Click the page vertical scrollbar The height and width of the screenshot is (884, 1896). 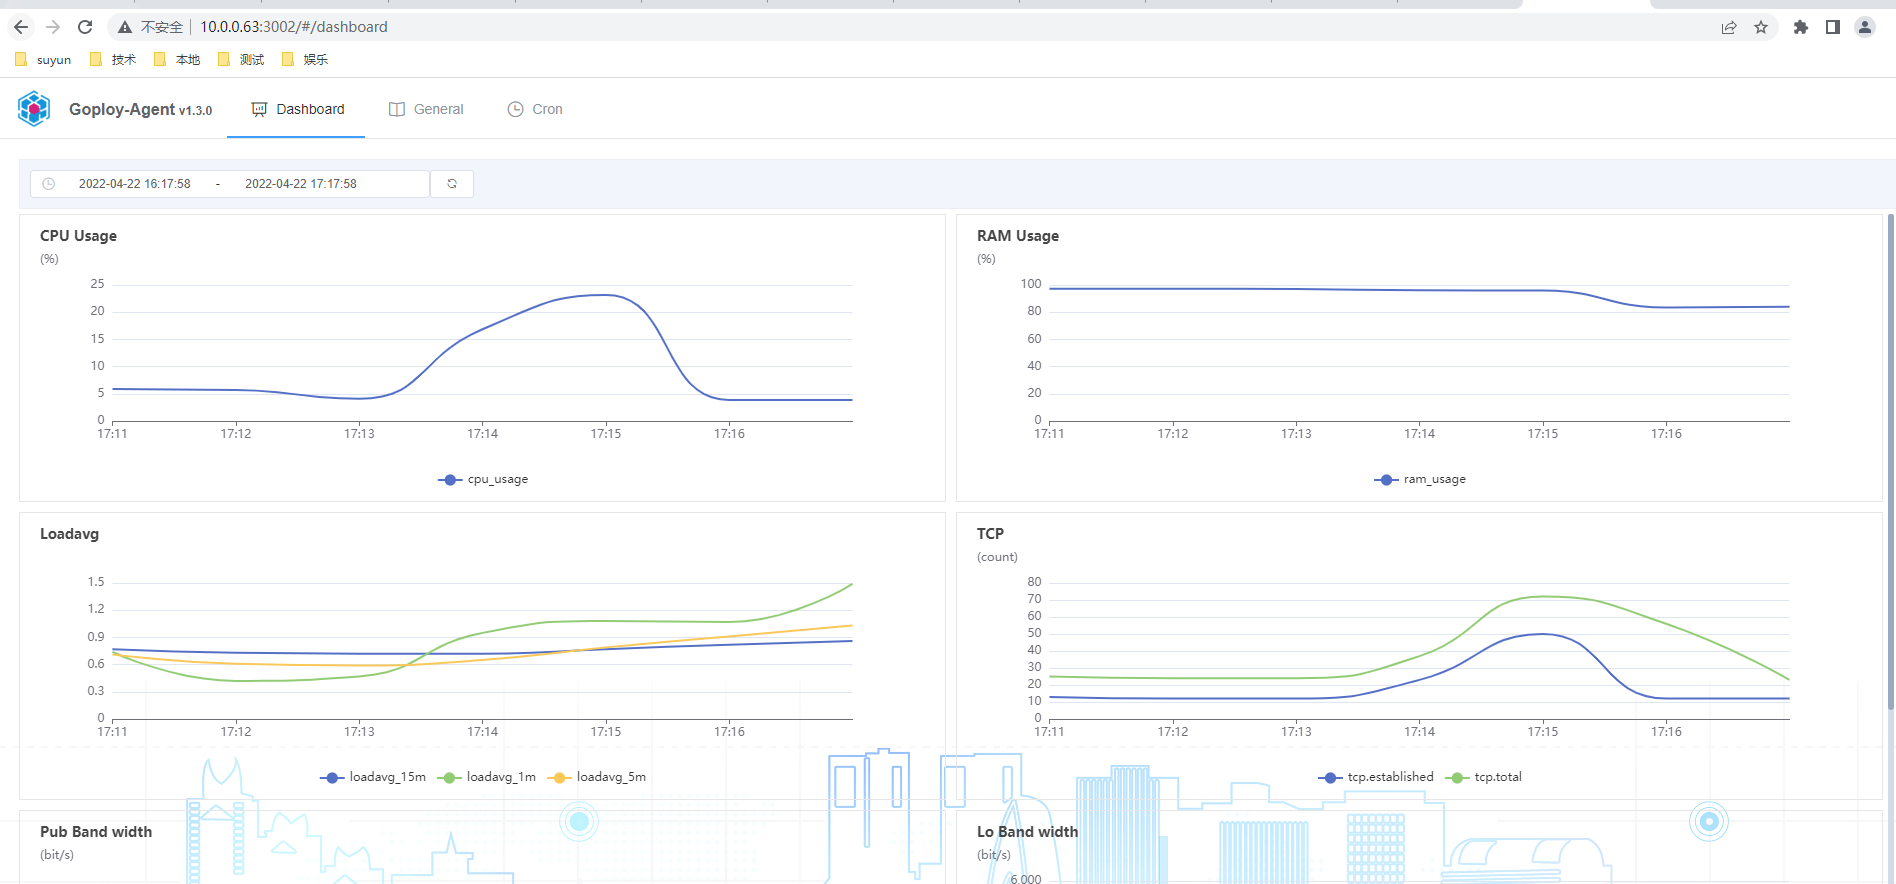pyautogui.click(x=1890, y=461)
